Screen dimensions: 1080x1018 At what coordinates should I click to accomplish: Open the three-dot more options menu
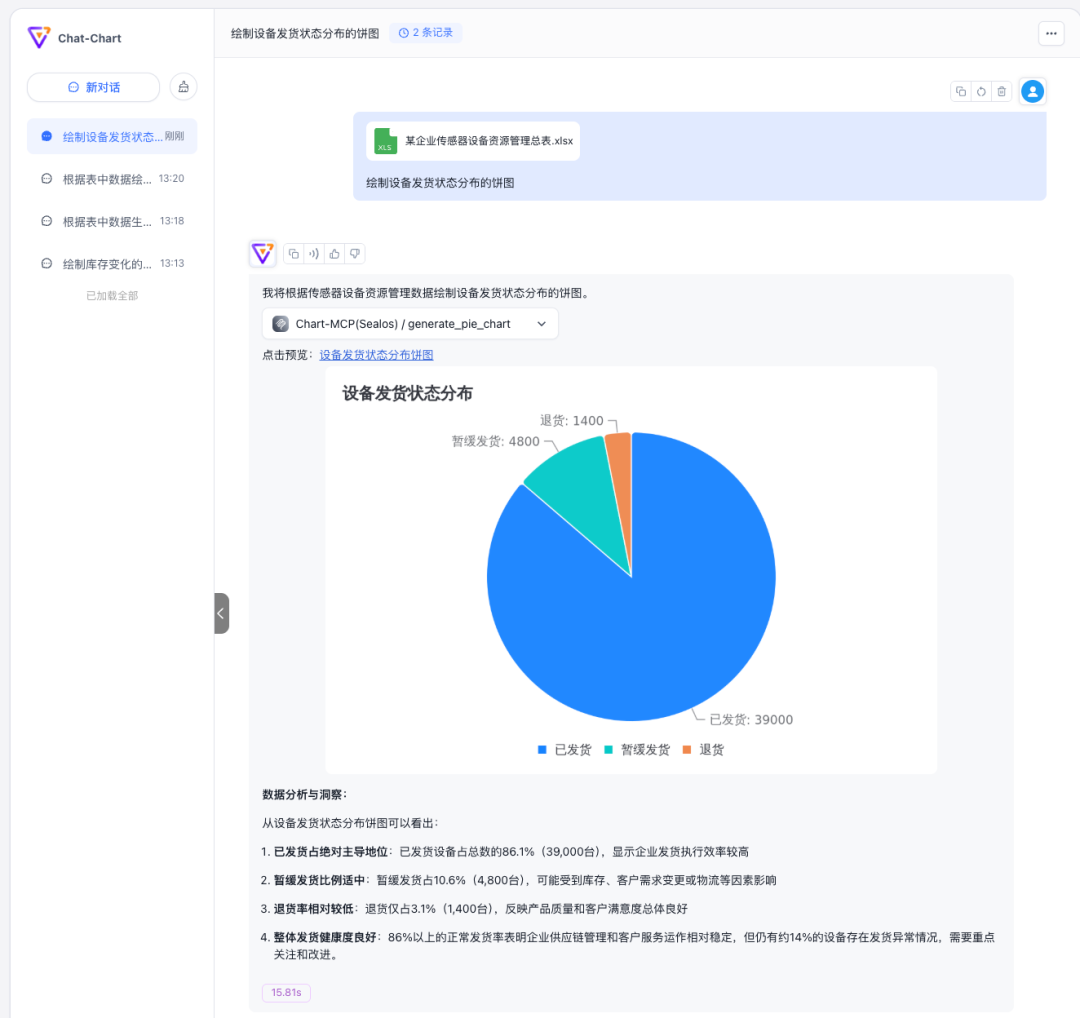click(1051, 33)
